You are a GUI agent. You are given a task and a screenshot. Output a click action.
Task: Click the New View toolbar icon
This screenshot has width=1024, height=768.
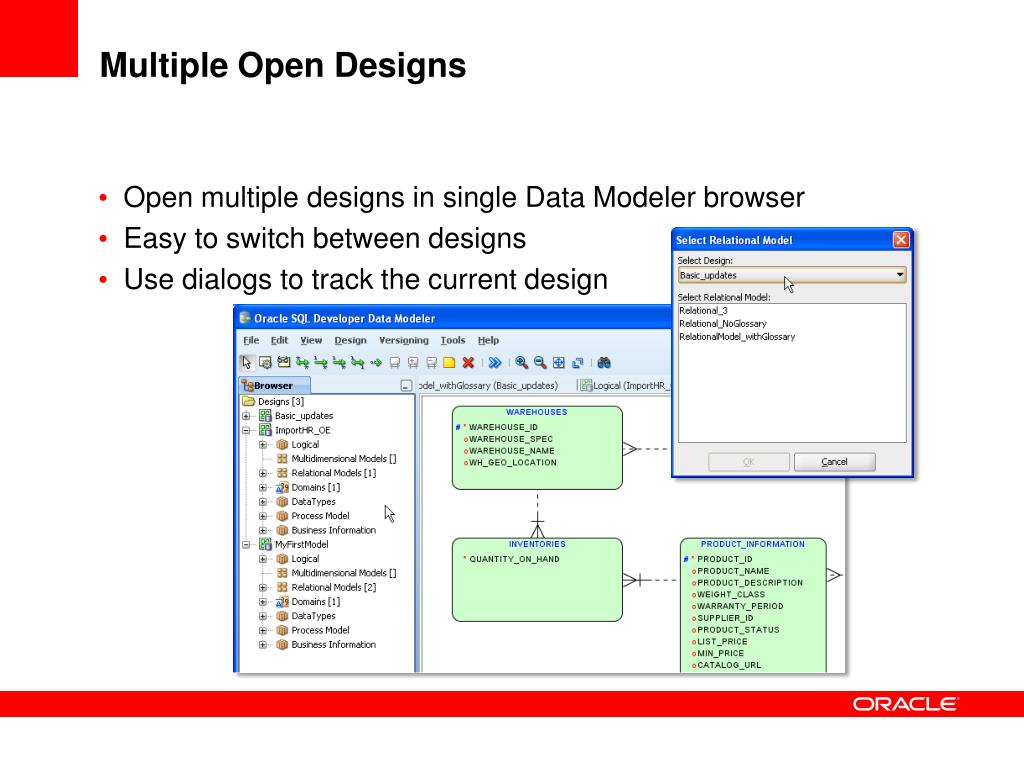[283, 362]
